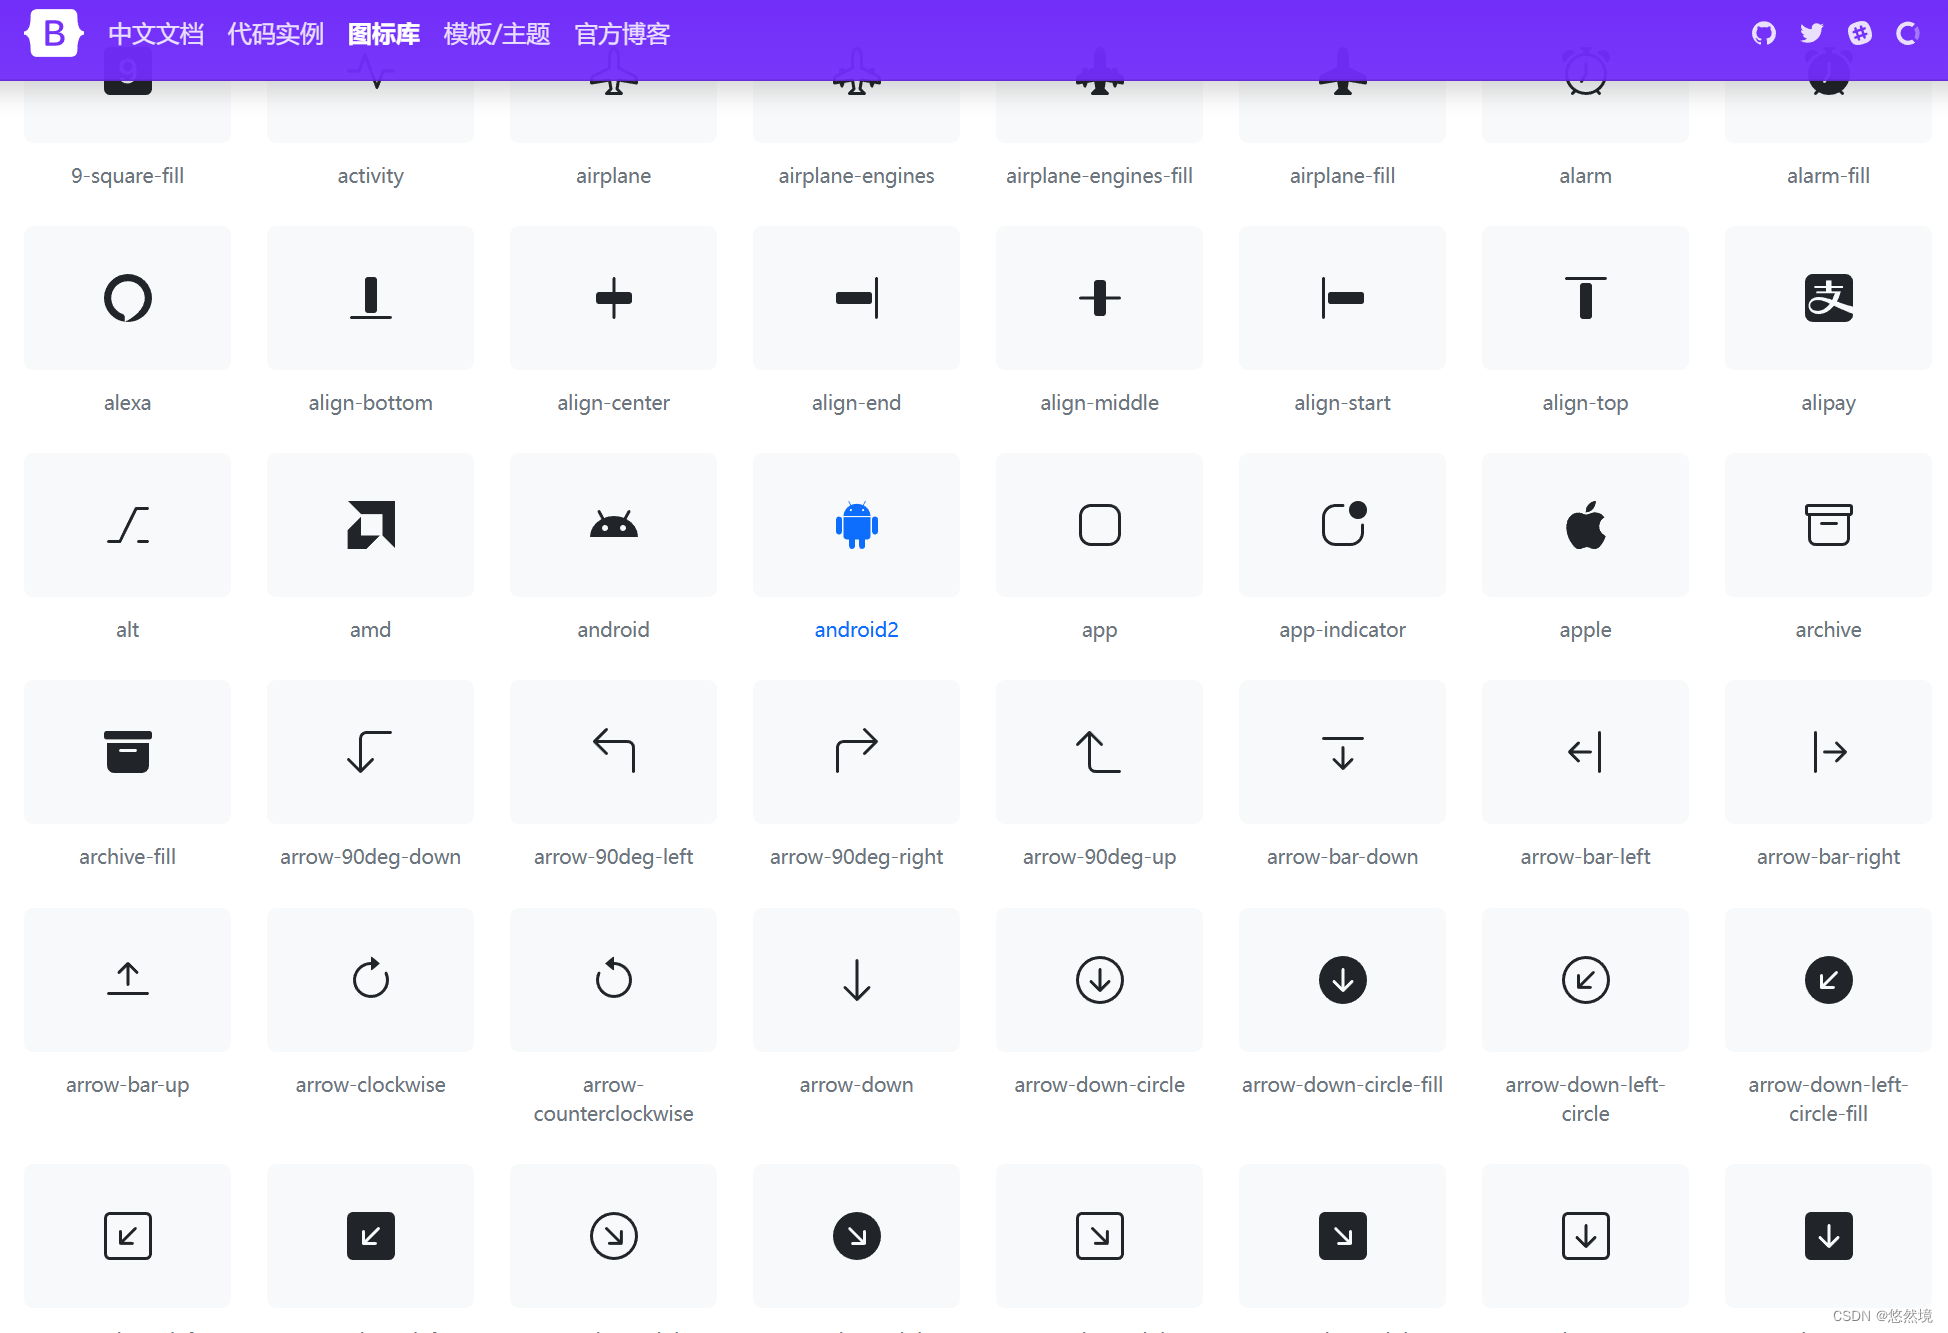
Task: Click the airplane-fill label text
Action: click(1342, 176)
